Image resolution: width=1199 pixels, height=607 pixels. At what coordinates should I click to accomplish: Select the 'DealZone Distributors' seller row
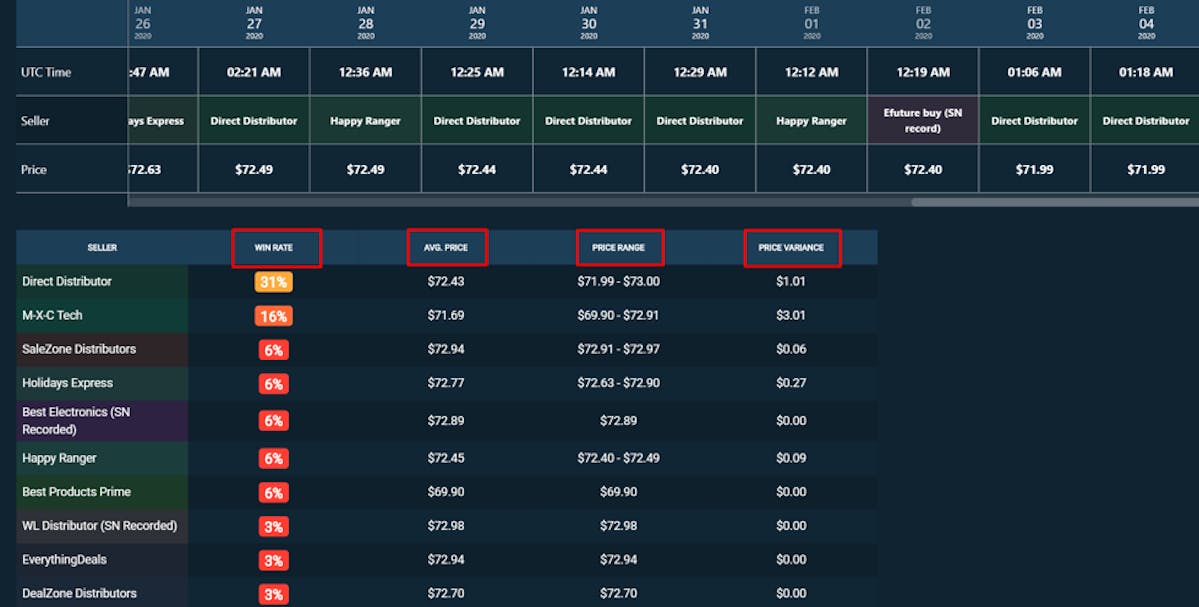tap(447, 593)
